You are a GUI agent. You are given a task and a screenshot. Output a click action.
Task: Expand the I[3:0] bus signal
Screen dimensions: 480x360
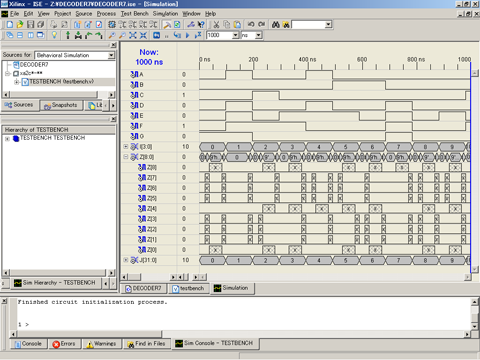click(126, 146)
